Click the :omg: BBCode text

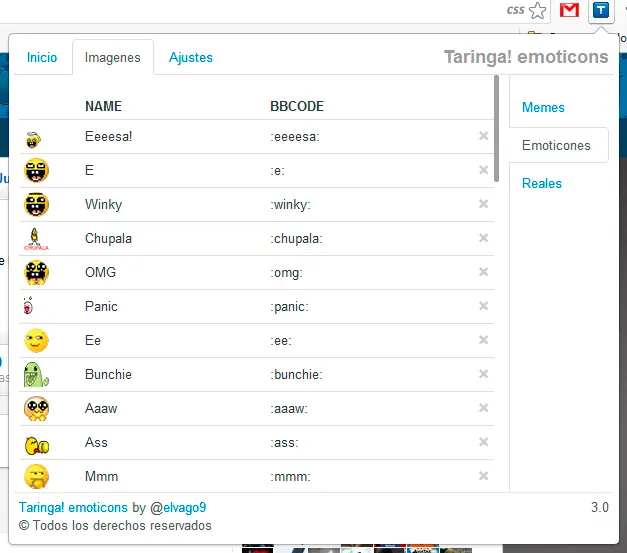coord(286,273)
